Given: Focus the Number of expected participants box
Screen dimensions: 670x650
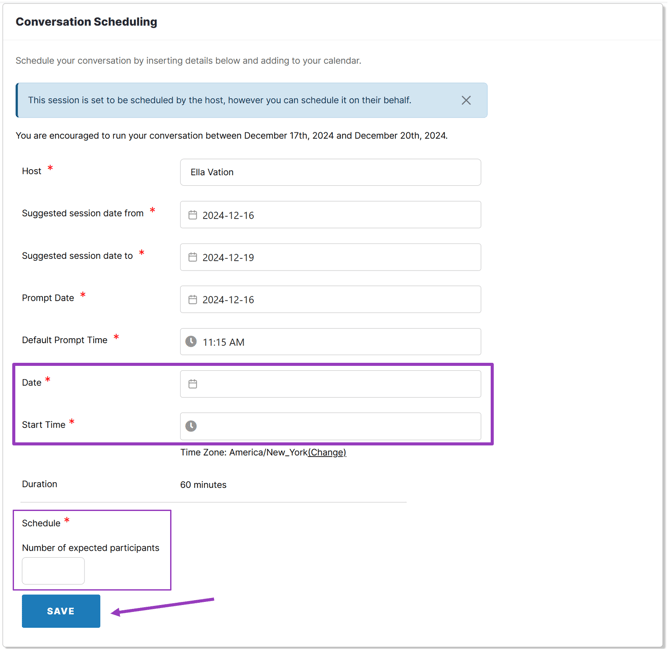Looking at the screenshot, I should pyautogui.click(x=53, y=571).
